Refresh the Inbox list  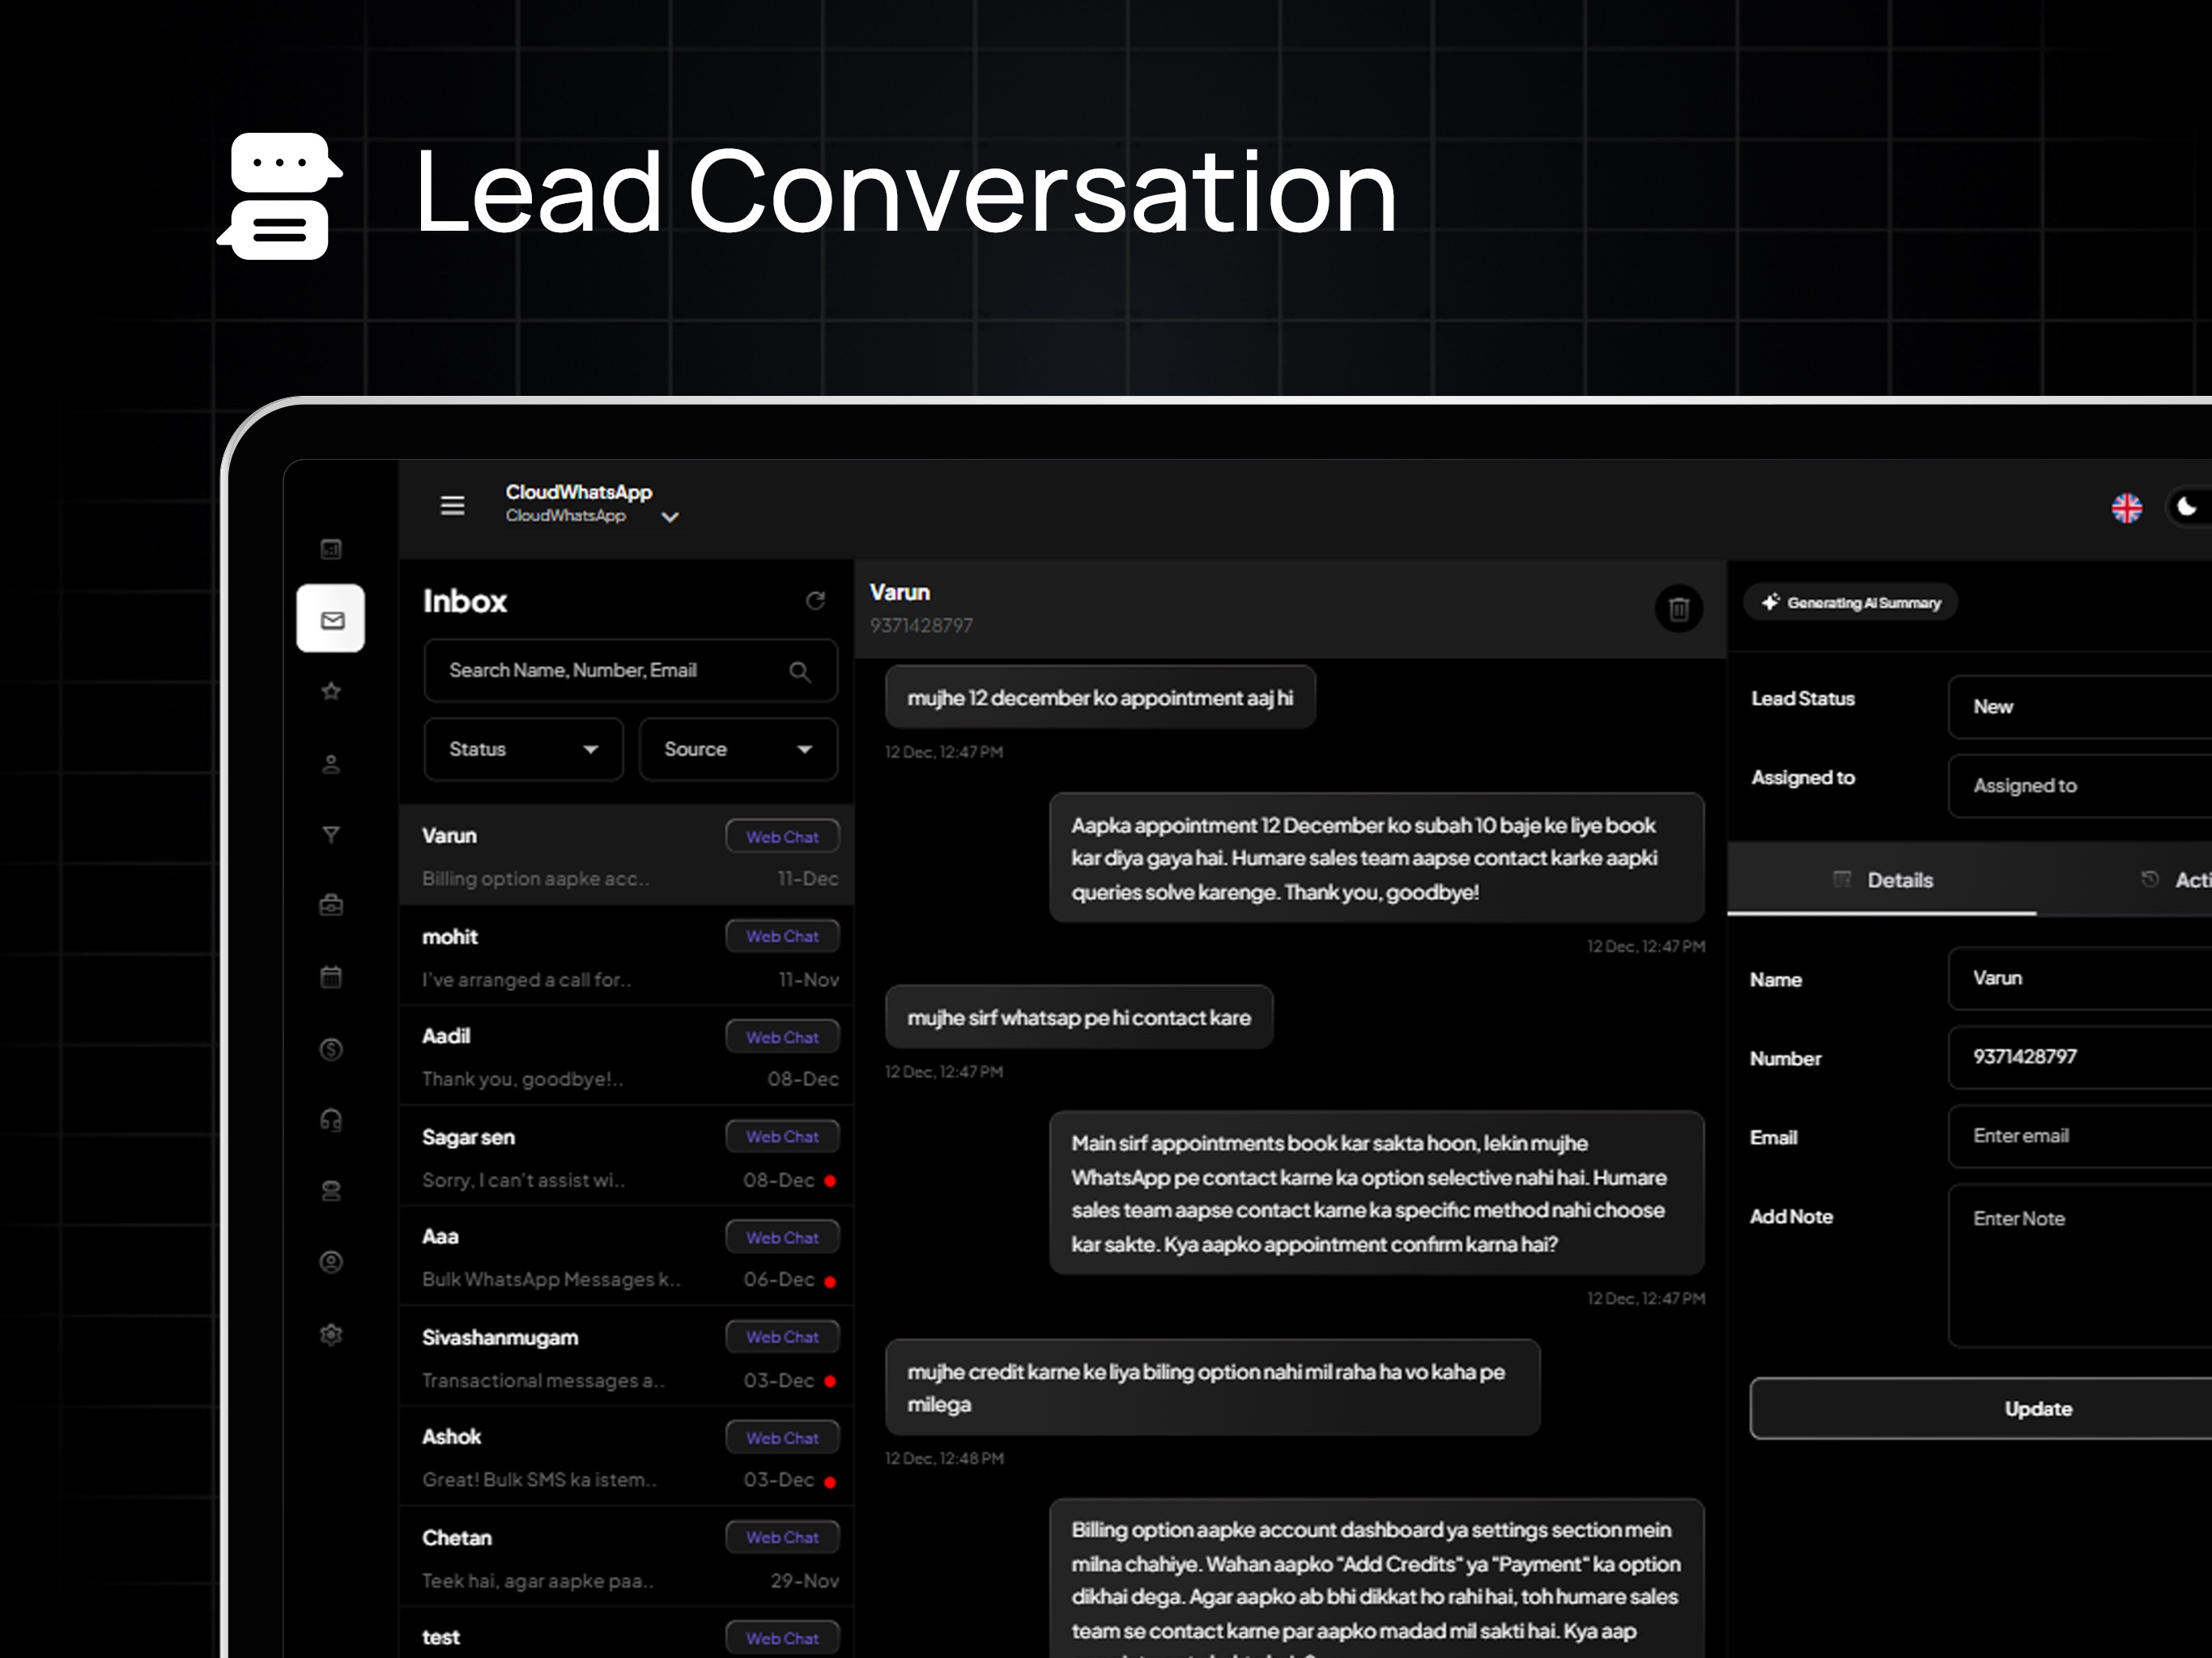pos(815,600)
